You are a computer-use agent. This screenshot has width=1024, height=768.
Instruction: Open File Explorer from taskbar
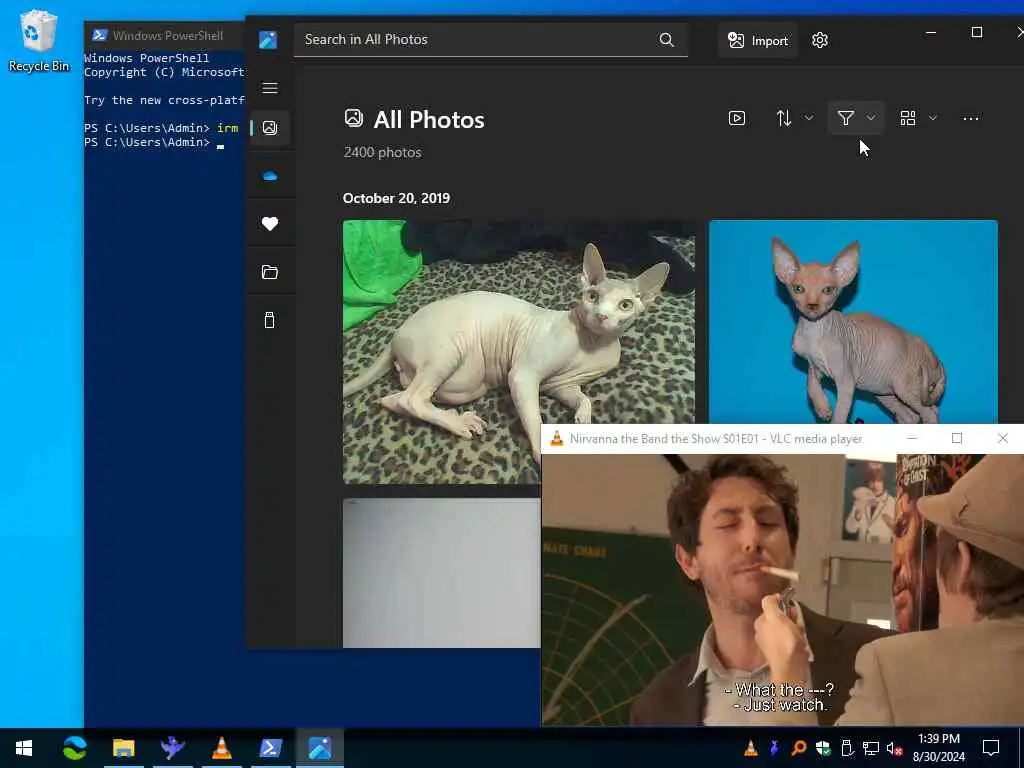pos(123,748)
